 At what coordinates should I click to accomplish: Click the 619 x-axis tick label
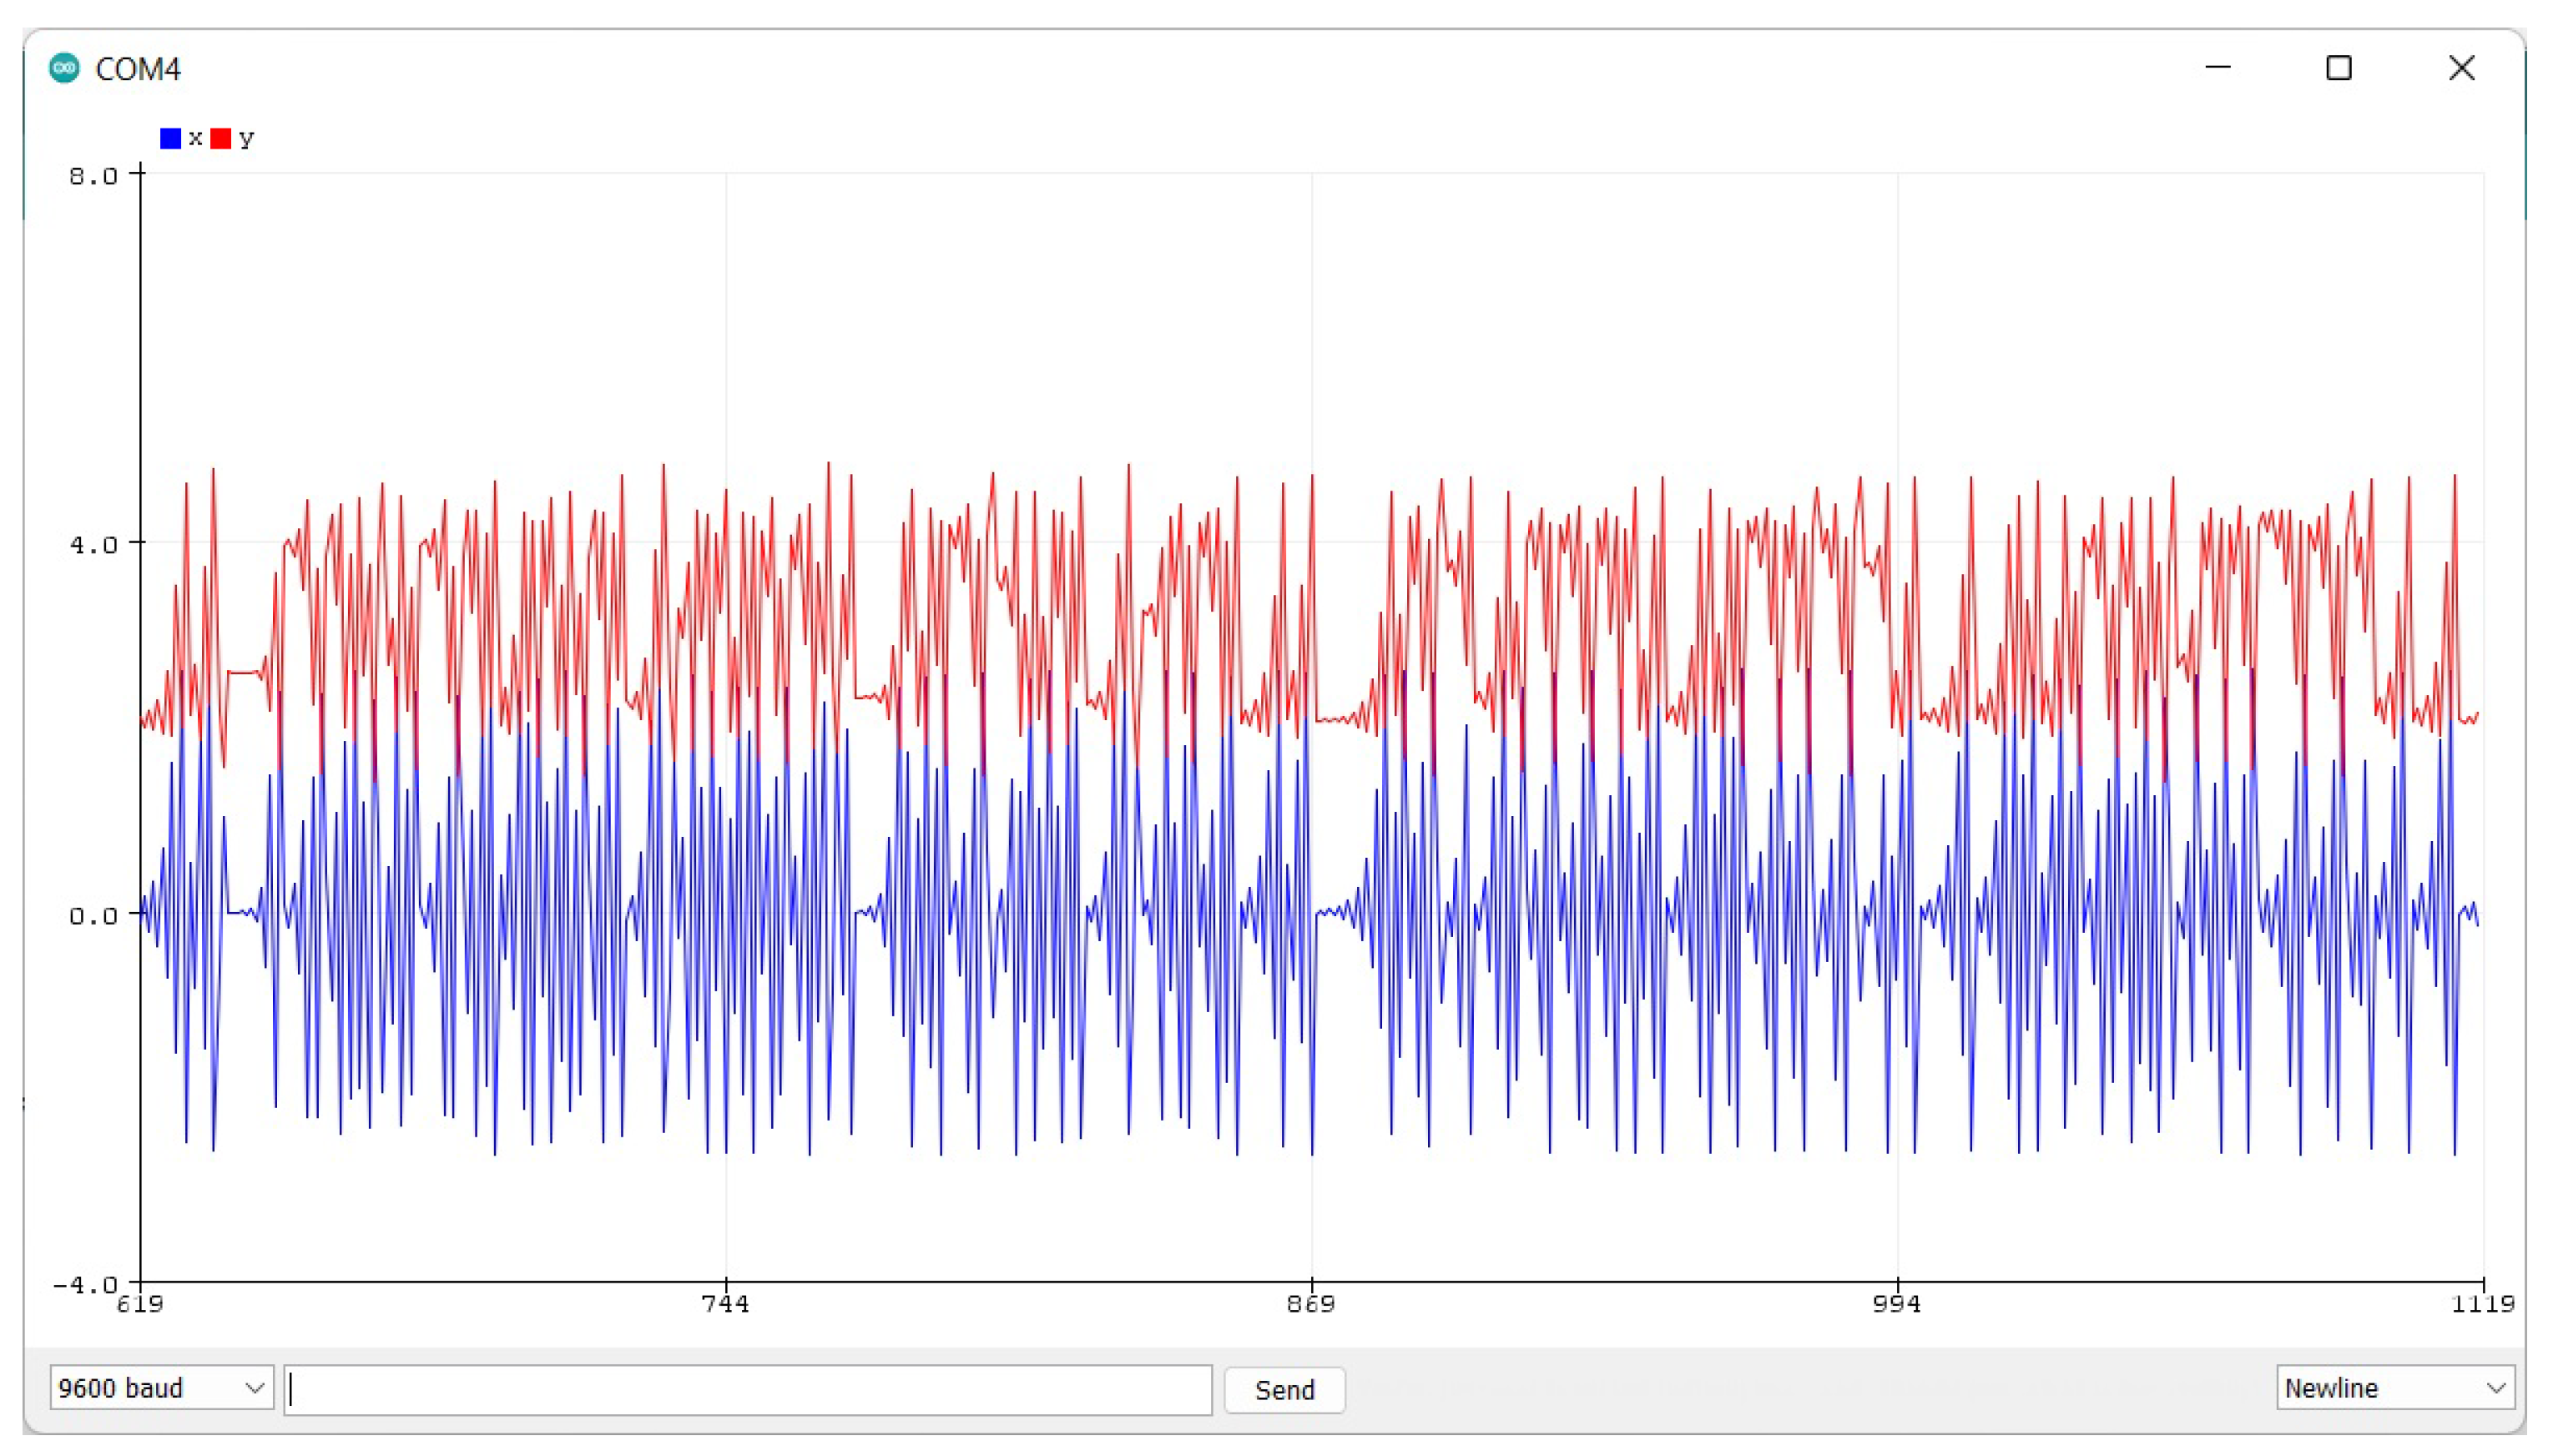point(140,1304)
